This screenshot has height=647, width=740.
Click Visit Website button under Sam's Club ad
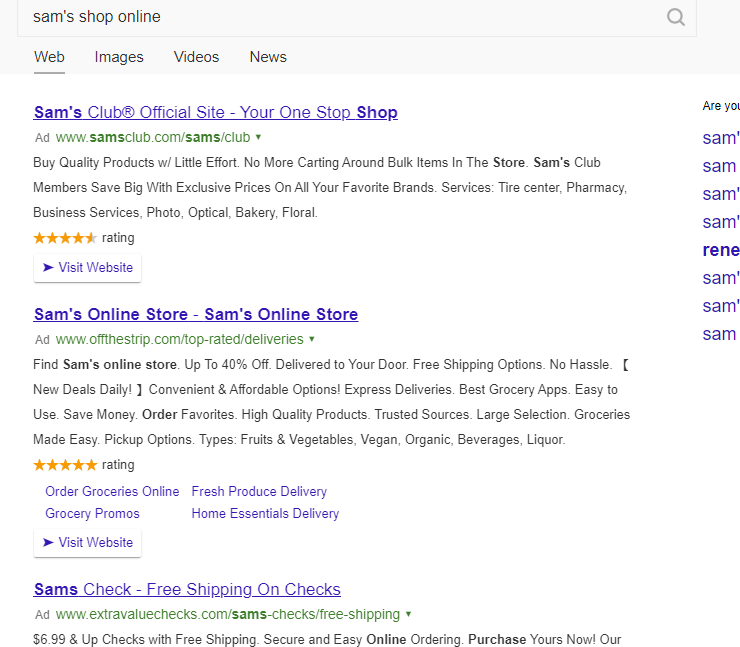(87, 268)
